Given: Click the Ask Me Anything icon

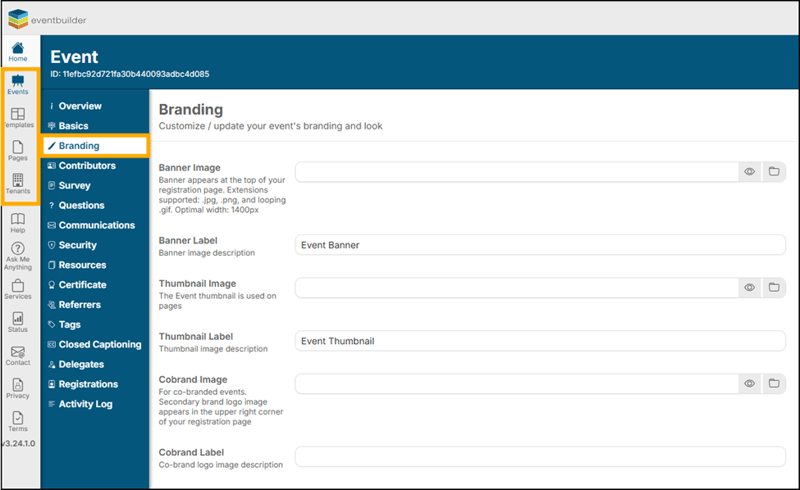Looking at the screenshot, I should click(18, 254).
